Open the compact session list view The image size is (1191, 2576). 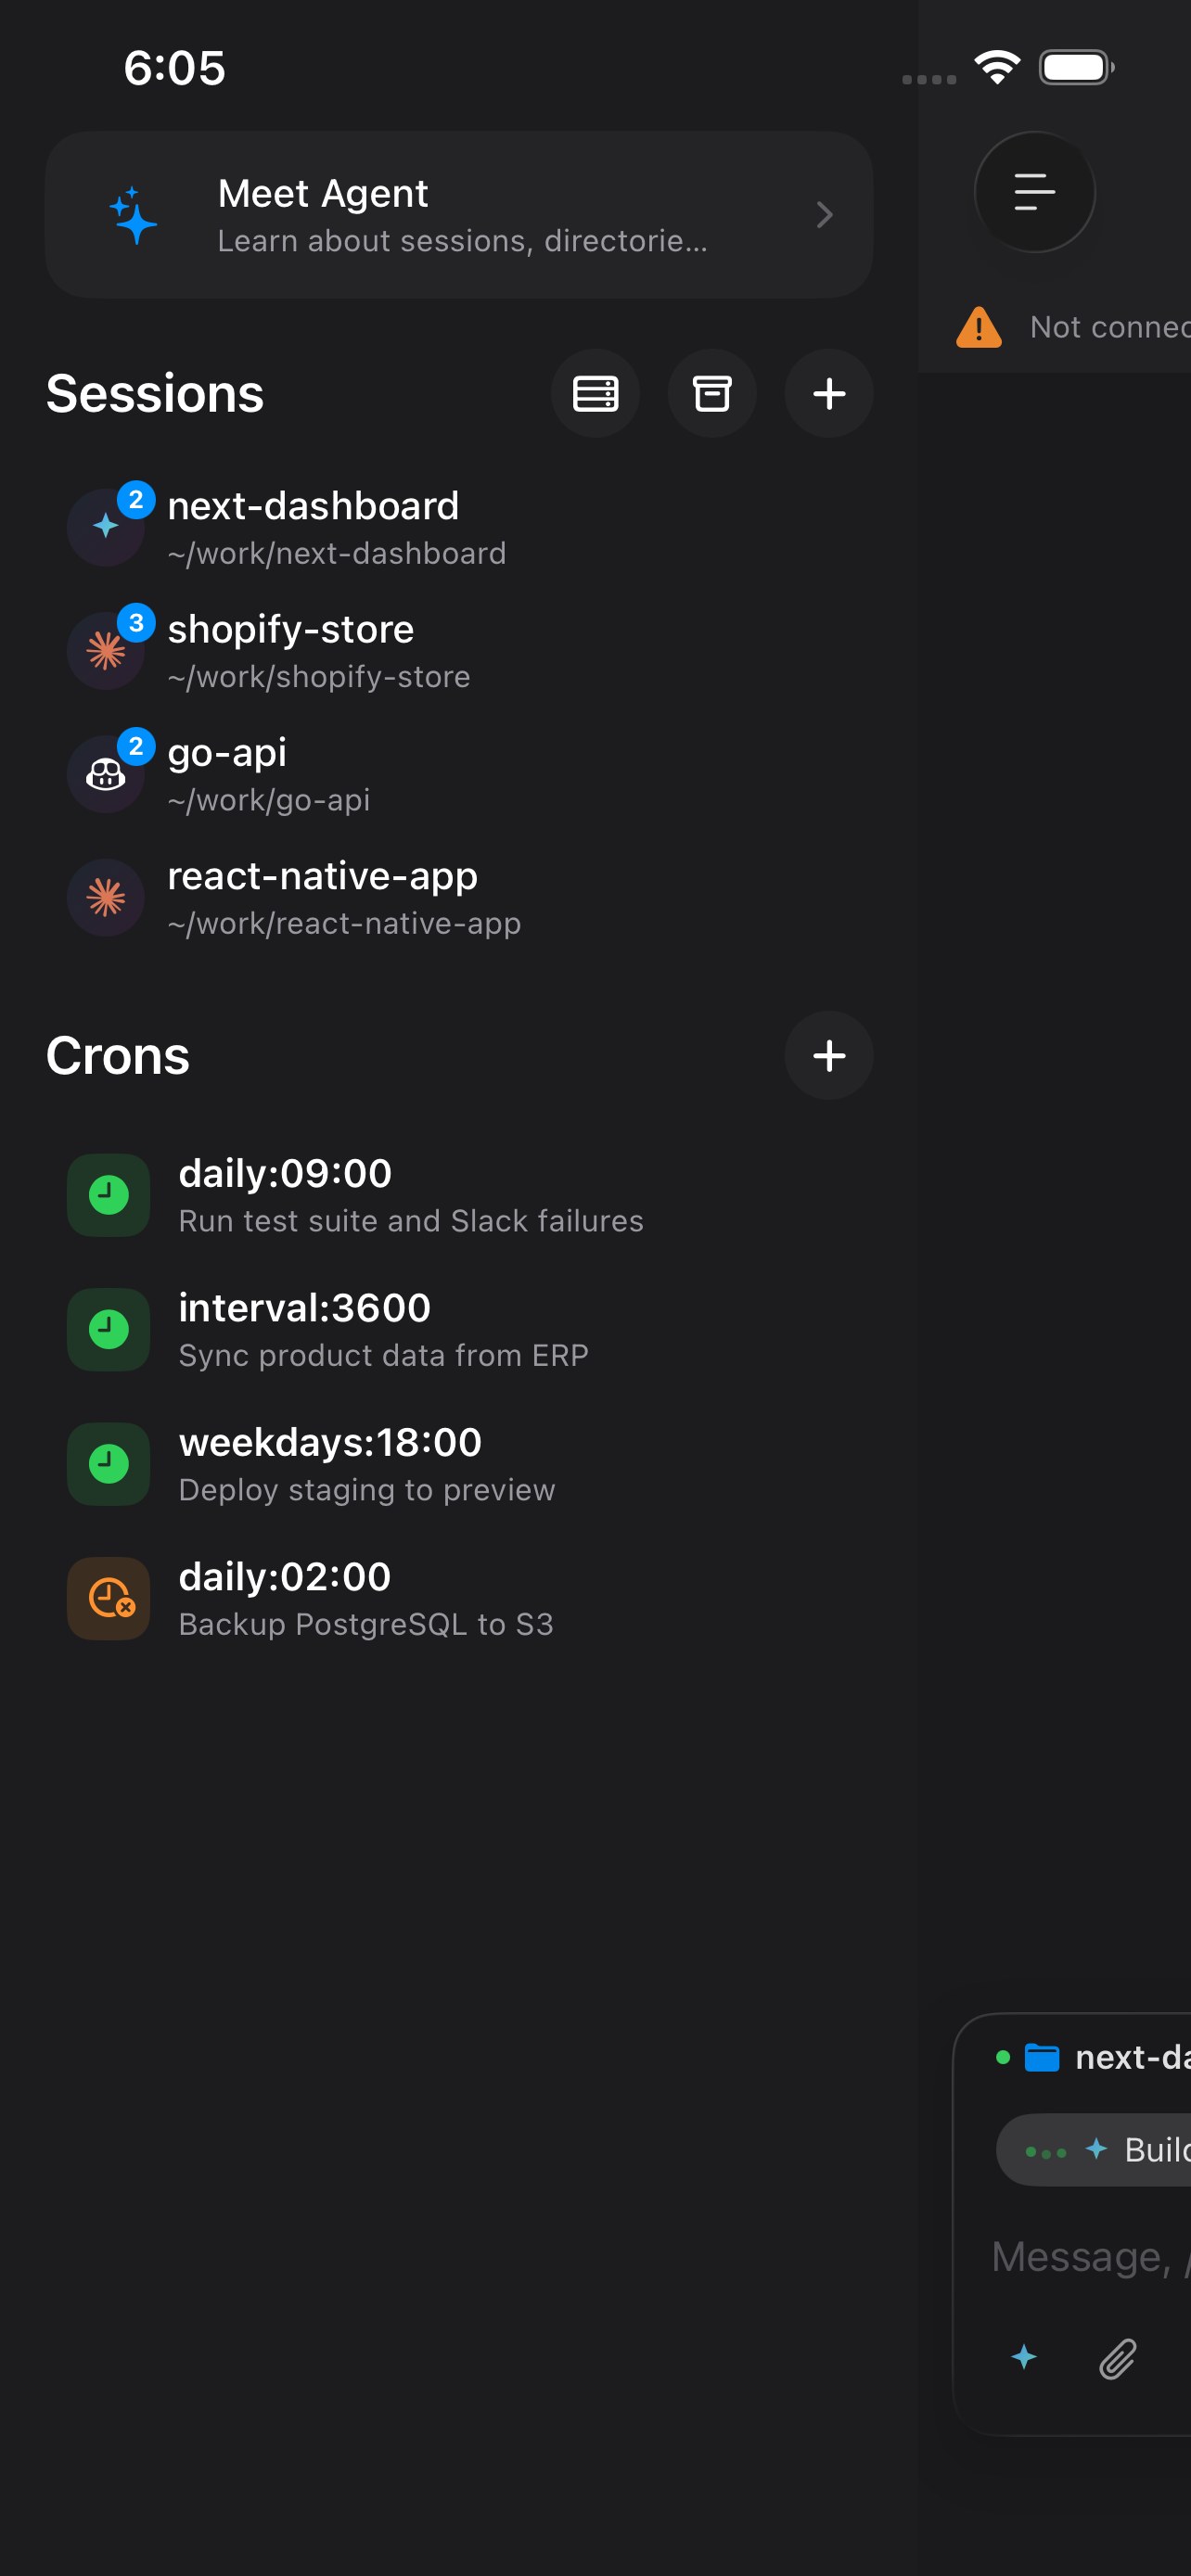click(x=595, y=393)
